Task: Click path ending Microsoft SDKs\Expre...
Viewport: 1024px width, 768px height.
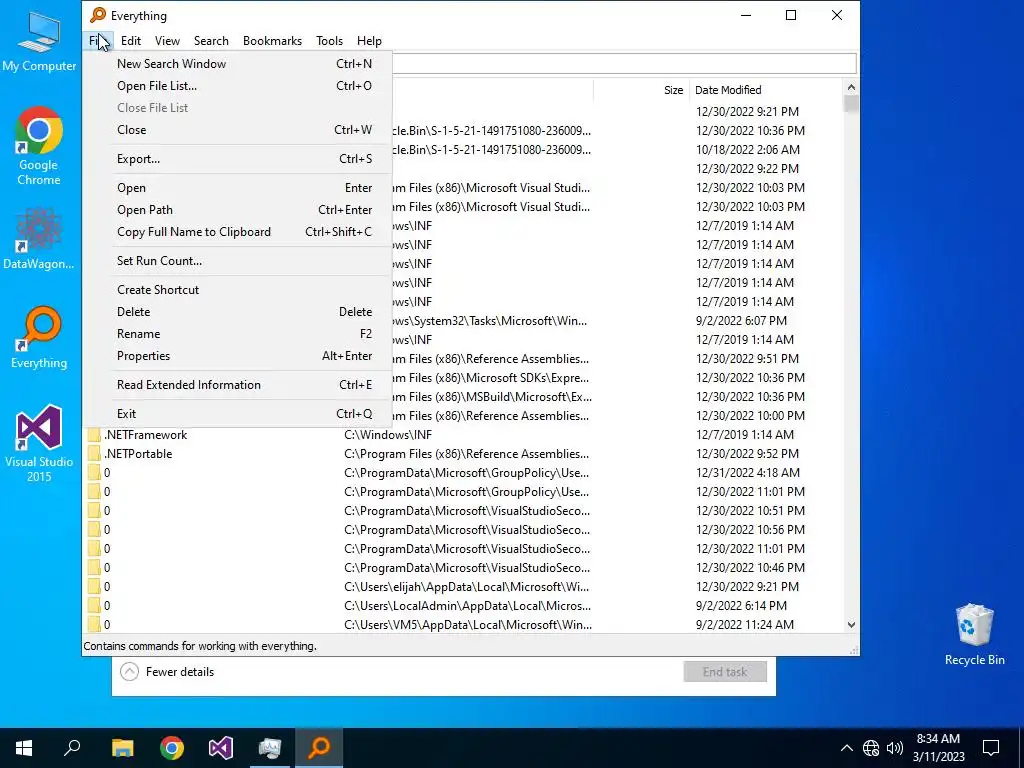Action: click(x=490, y=378)
